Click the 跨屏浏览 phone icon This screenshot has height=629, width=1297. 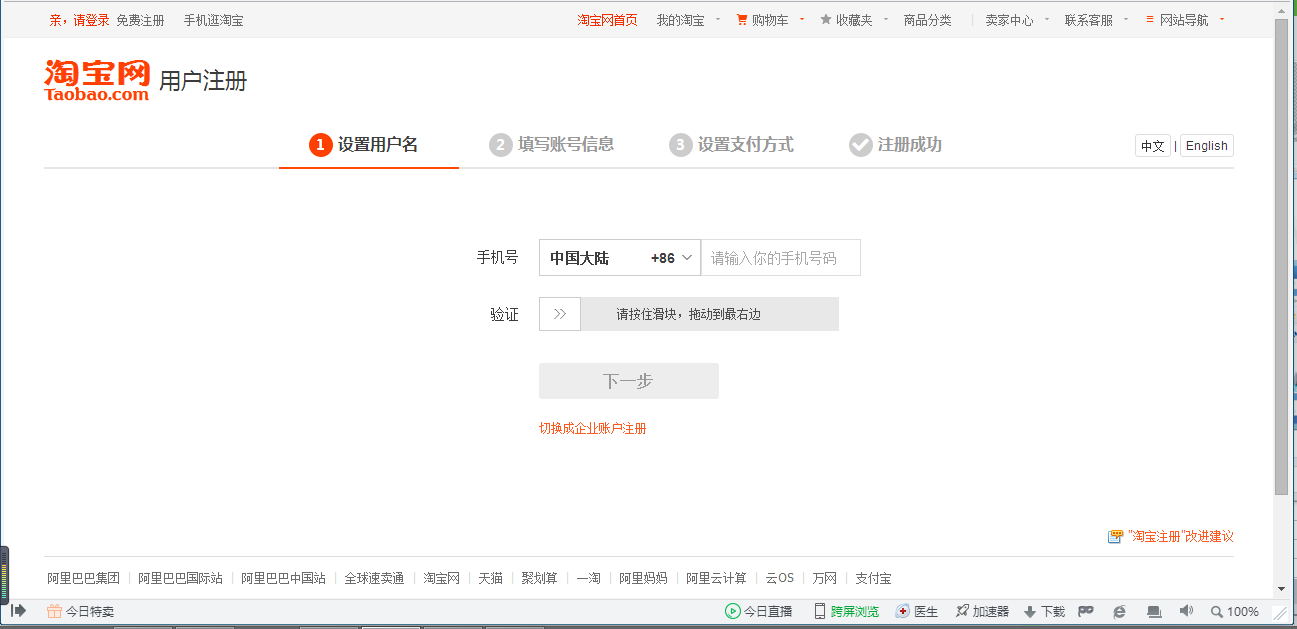pyautogui.click(x=820, y=611)
